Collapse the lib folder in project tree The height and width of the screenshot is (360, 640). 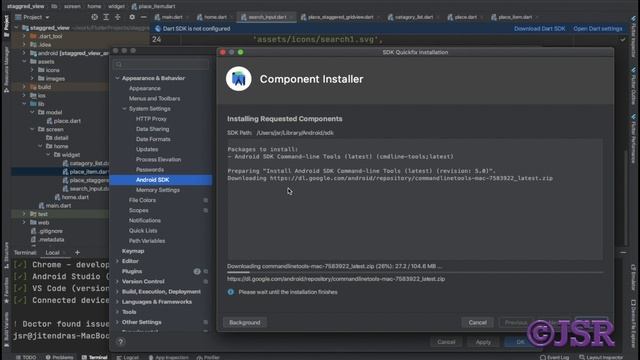(24, 104)
